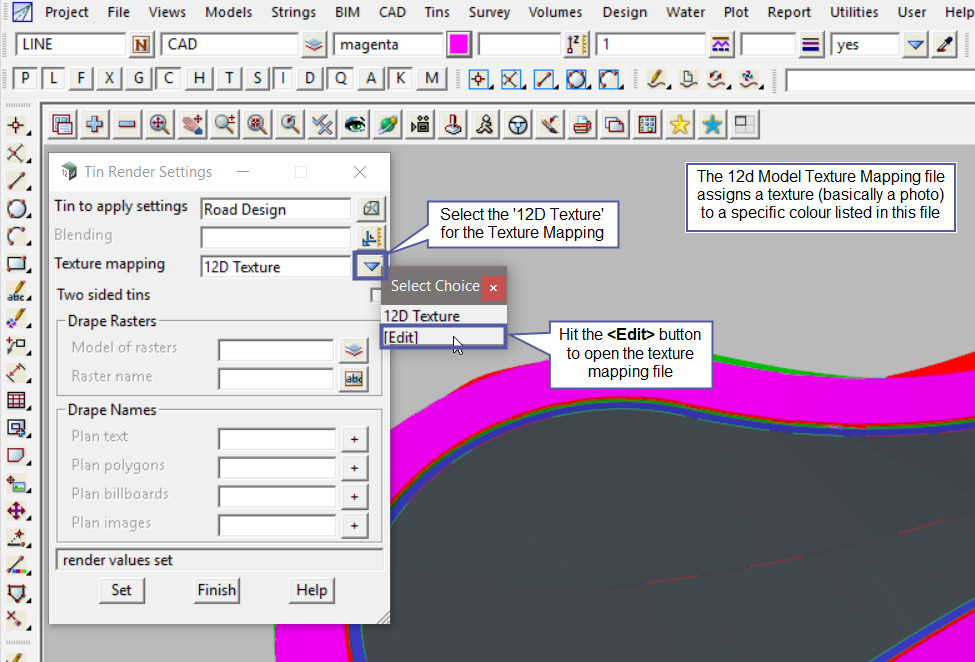Toggle the 'M' snap button
The width and height of the screenshot is (975, 662).
(431, 79)
